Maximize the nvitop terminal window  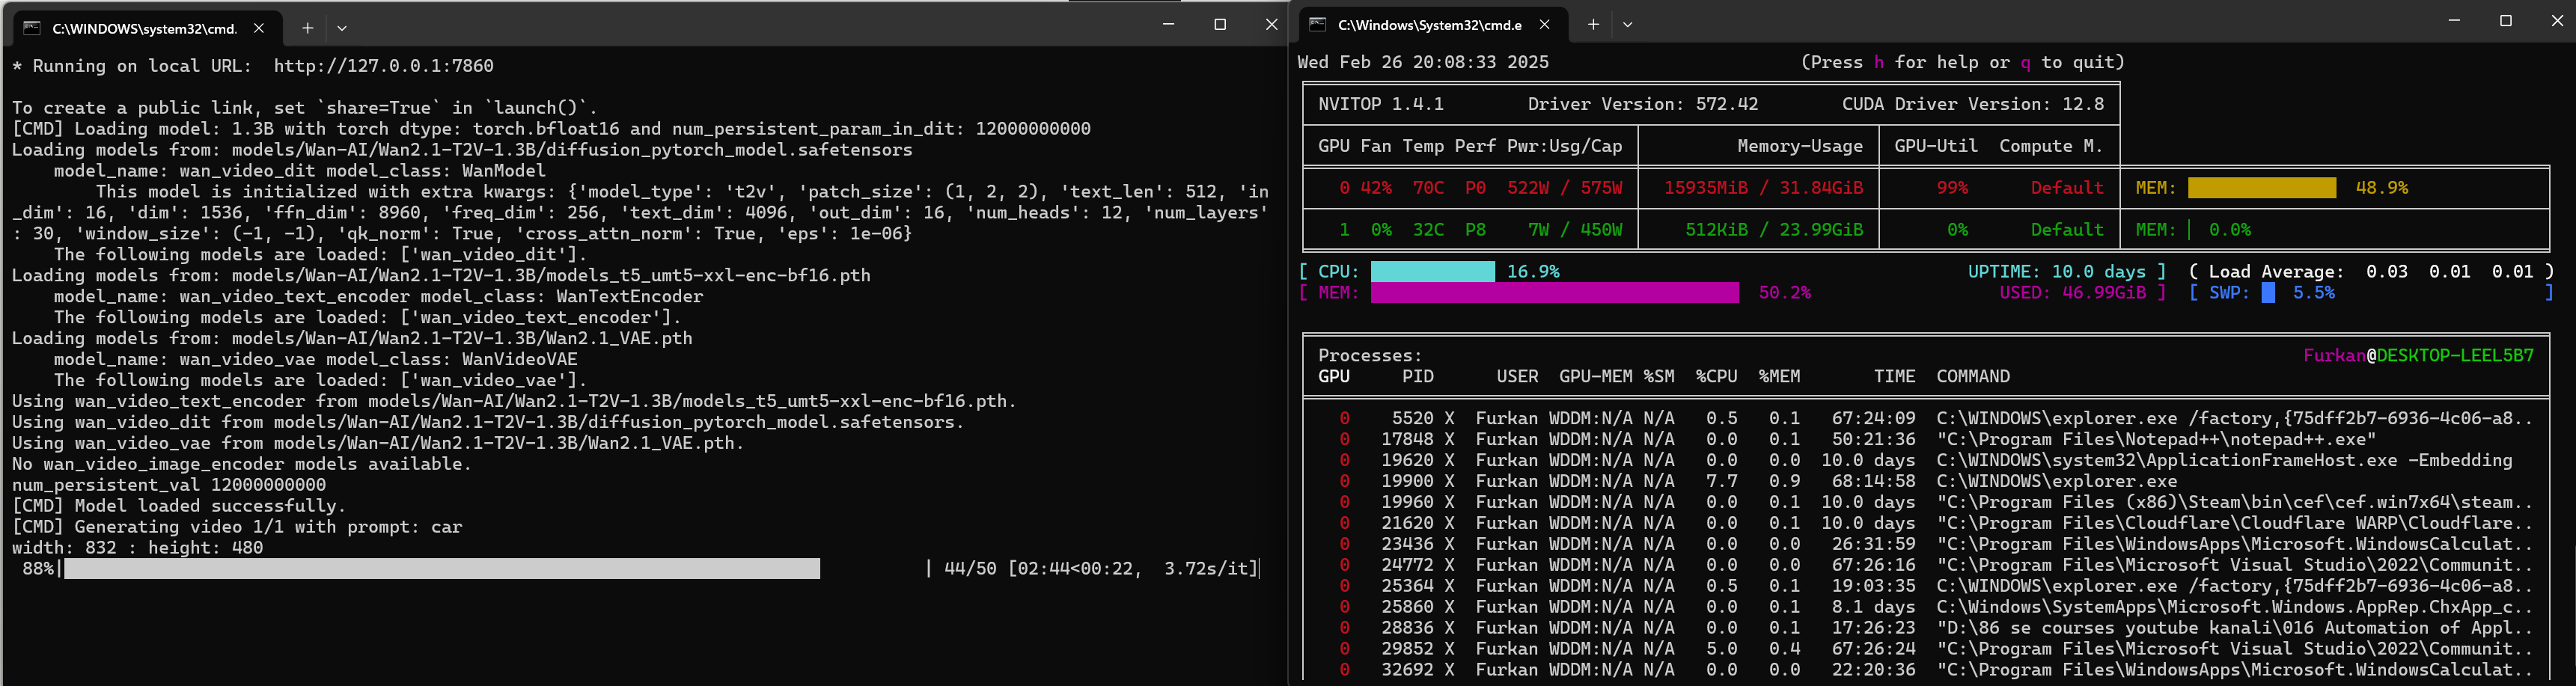point(2505,21)
